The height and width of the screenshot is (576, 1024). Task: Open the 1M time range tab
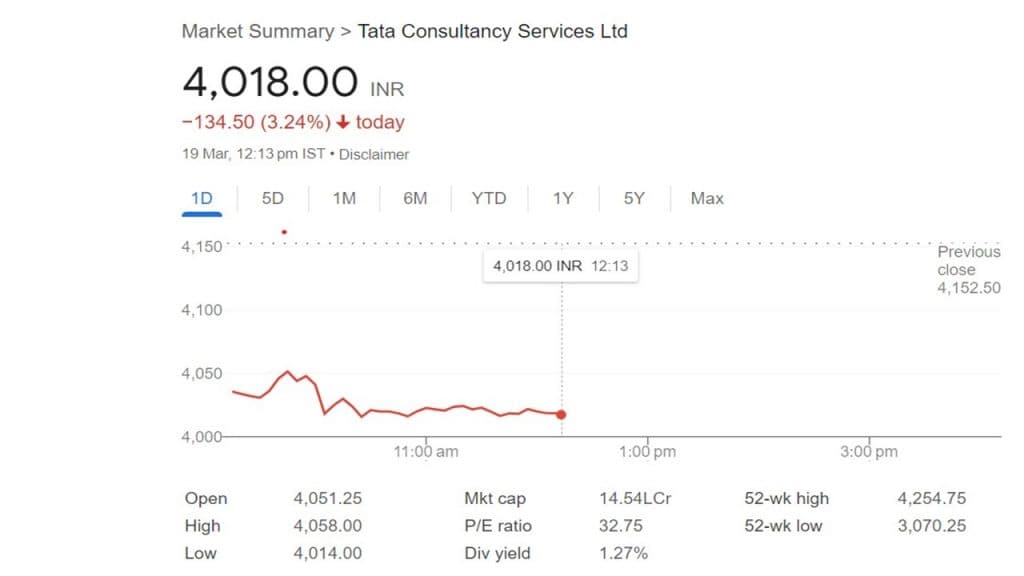(x=344, y=198)
